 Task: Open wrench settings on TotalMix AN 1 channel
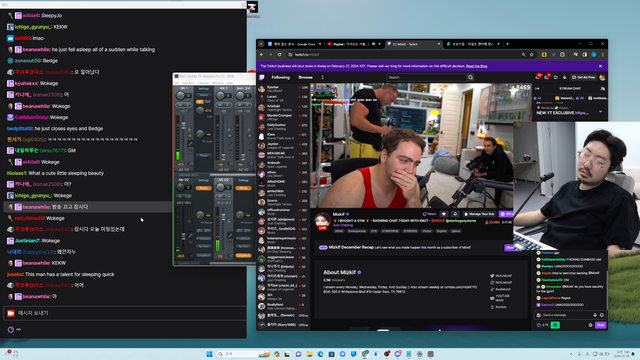[190, 144]
